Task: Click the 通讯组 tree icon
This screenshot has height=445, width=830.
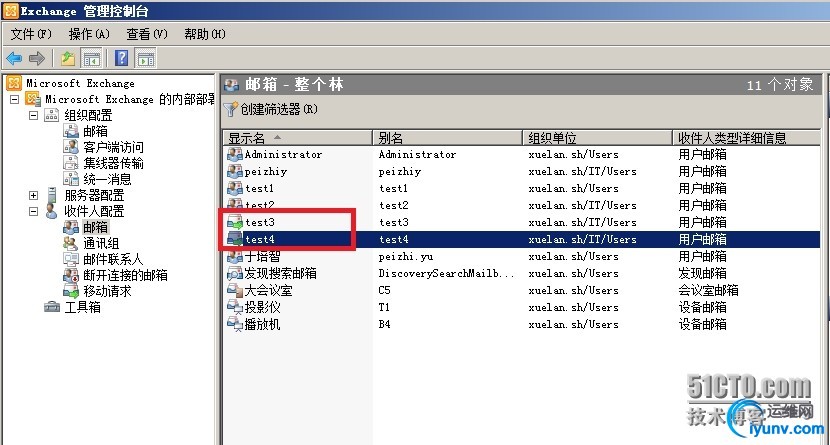Action: [71, 243]
